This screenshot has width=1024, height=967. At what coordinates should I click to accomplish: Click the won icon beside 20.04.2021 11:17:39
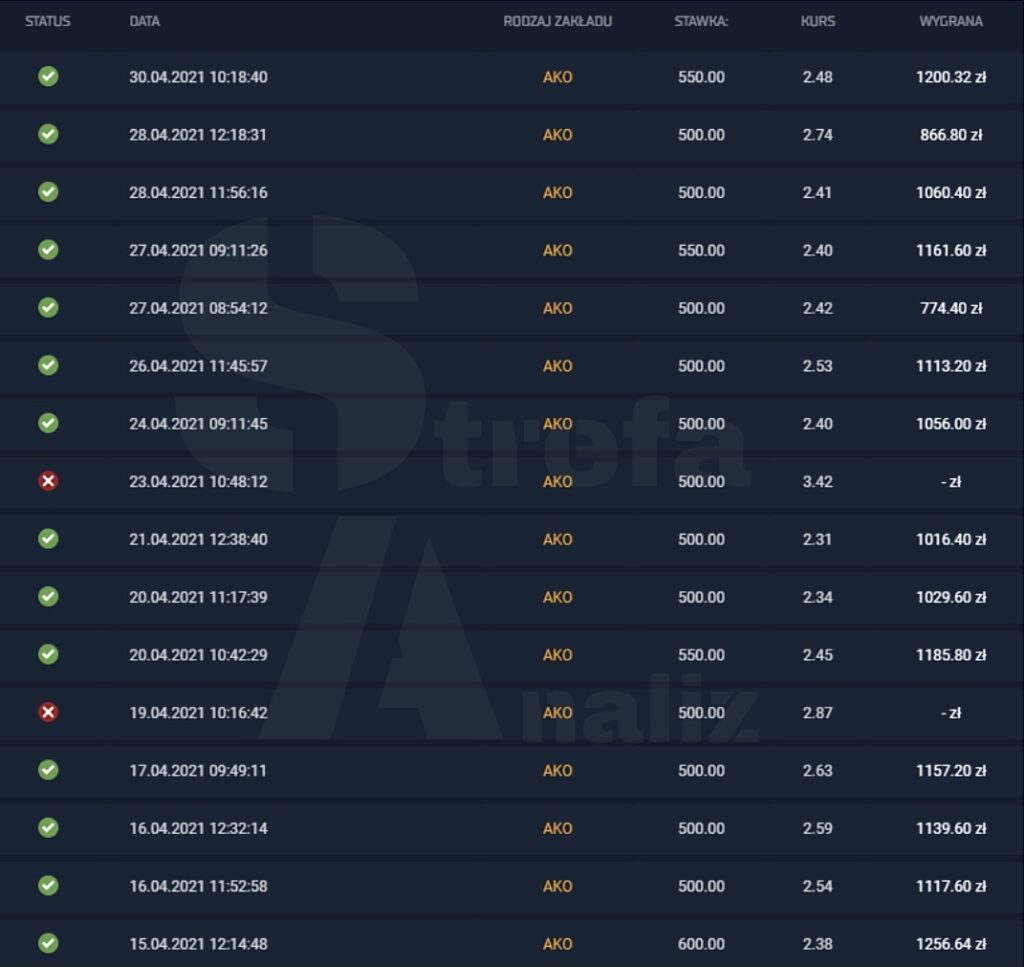click(48, 597)
